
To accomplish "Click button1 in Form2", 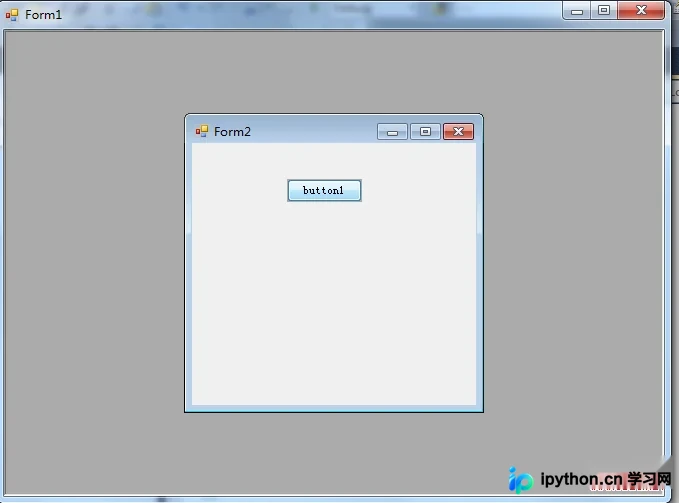I will pos(324,190).
